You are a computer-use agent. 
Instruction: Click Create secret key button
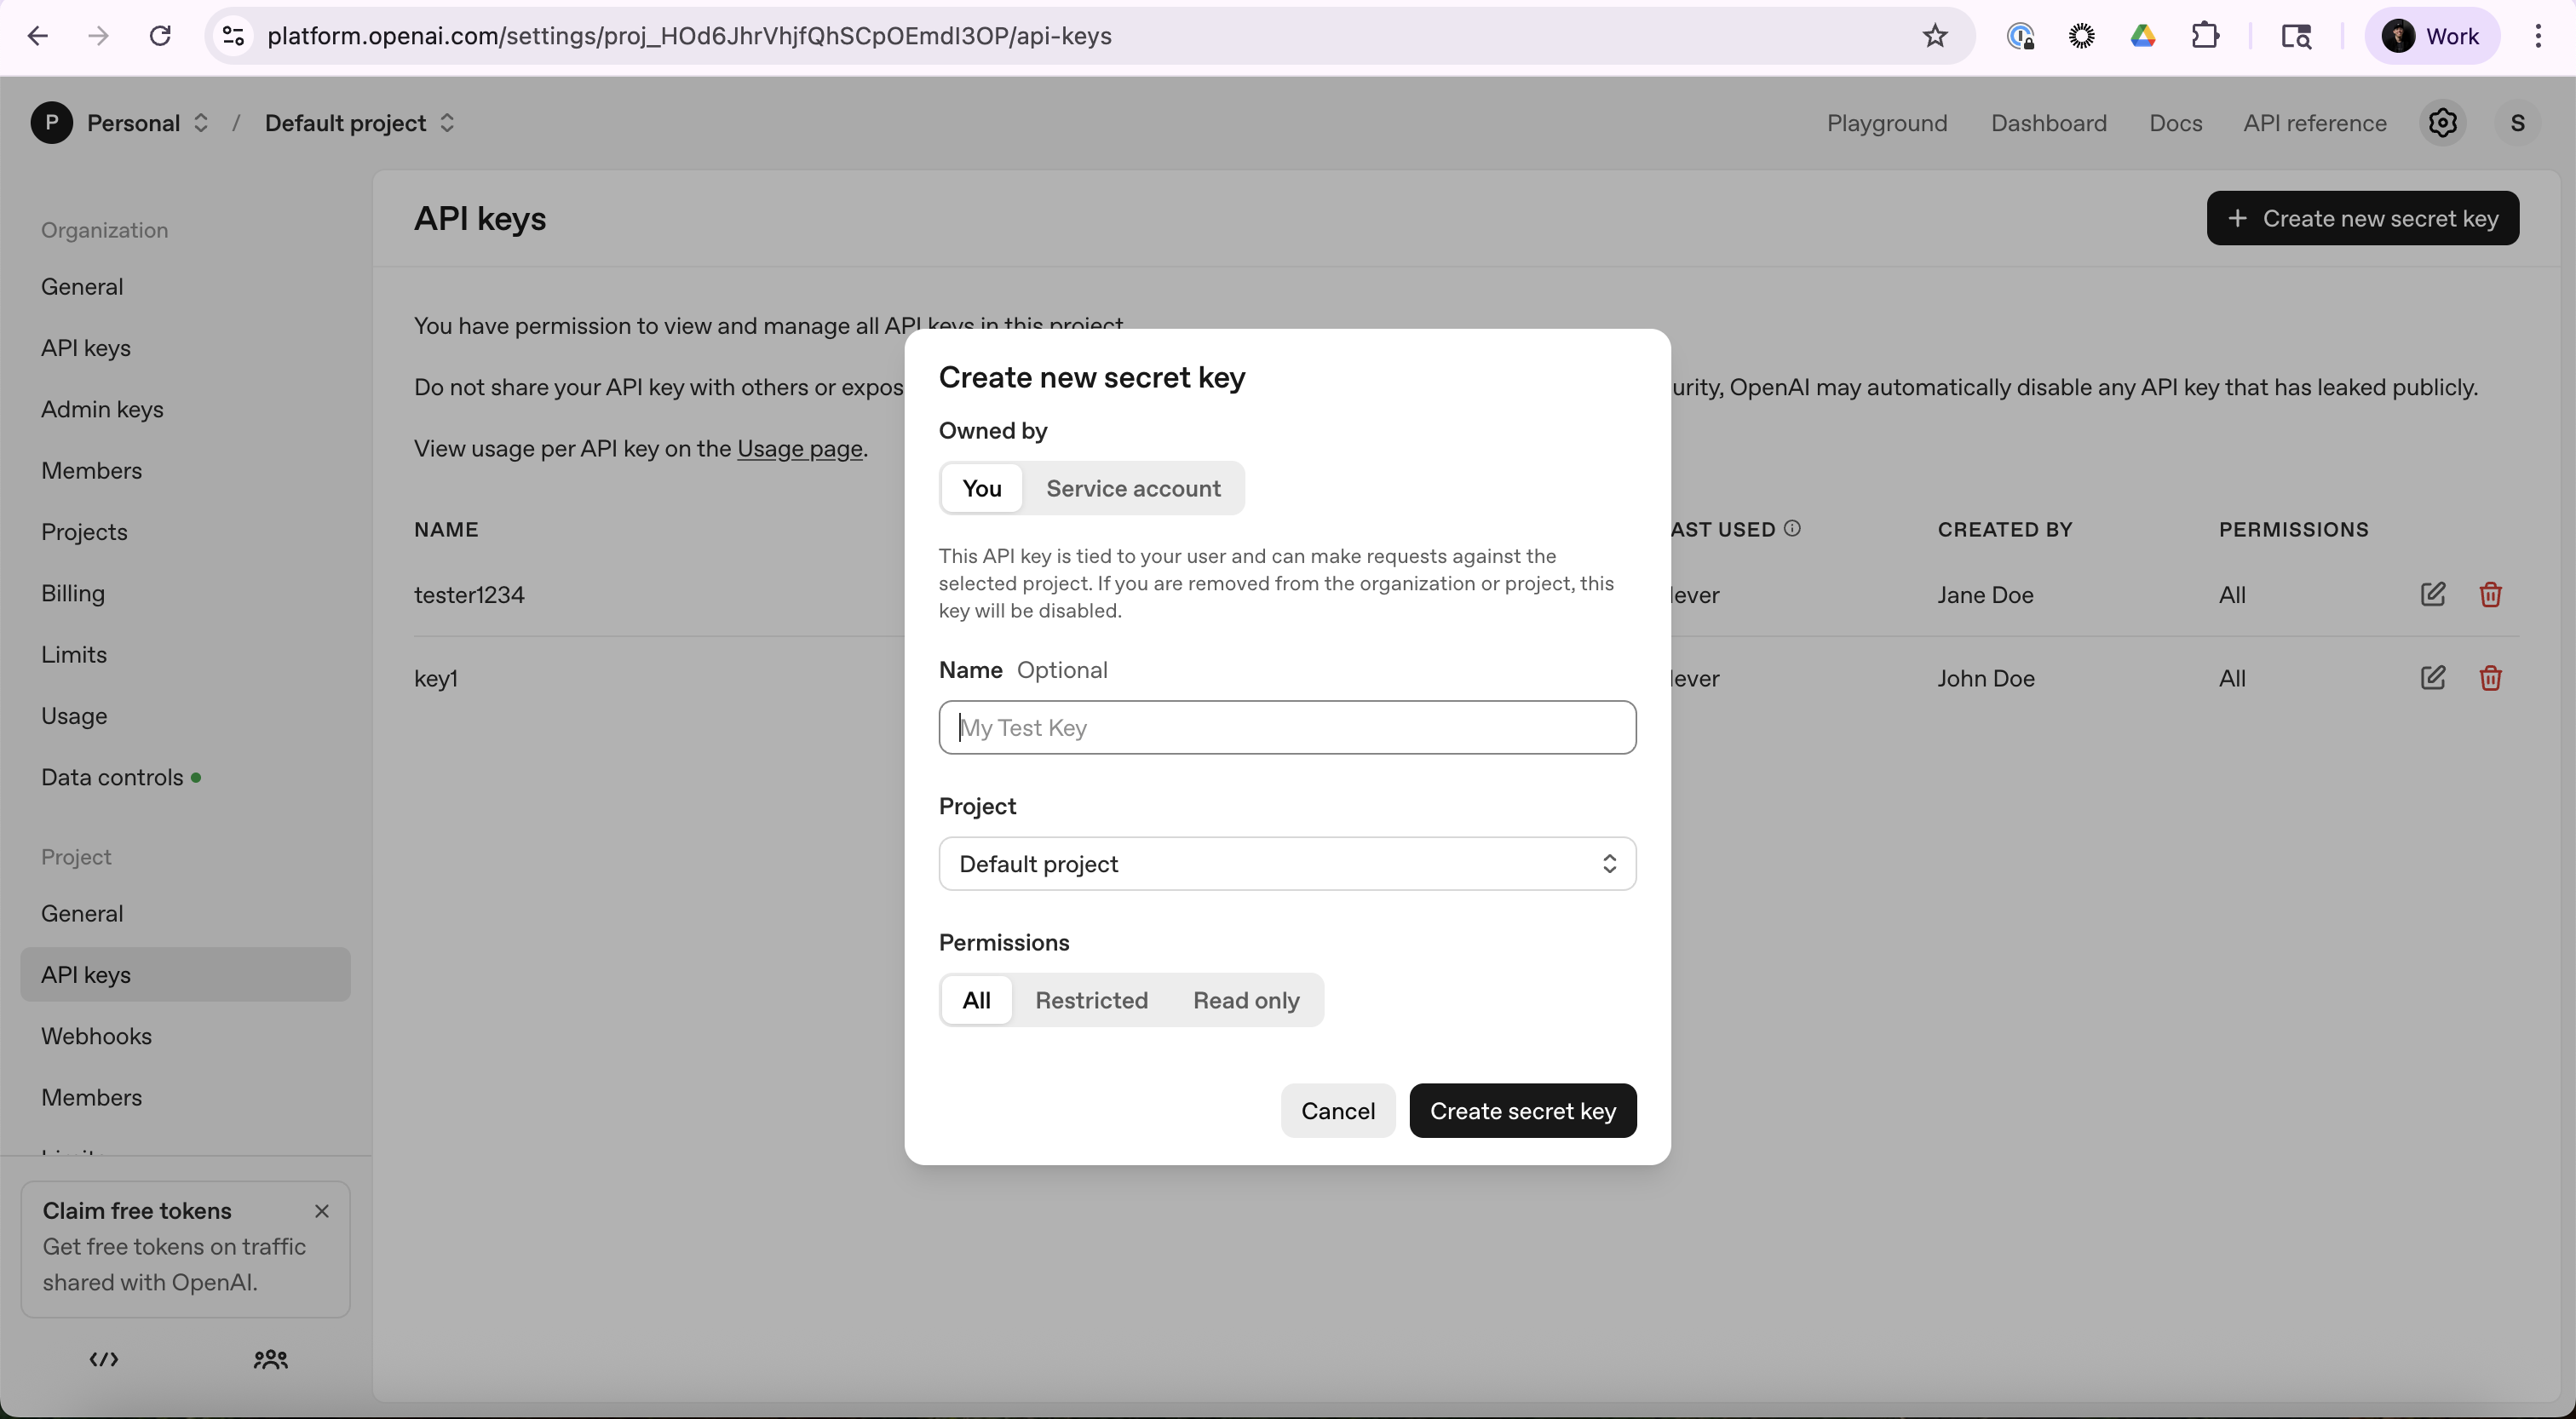[x=1522, y=1111]
